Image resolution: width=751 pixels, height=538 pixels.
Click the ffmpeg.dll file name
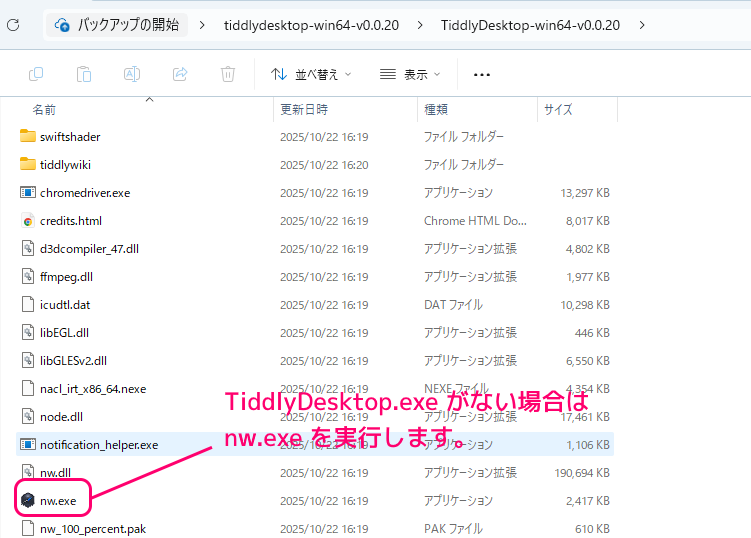66,277
